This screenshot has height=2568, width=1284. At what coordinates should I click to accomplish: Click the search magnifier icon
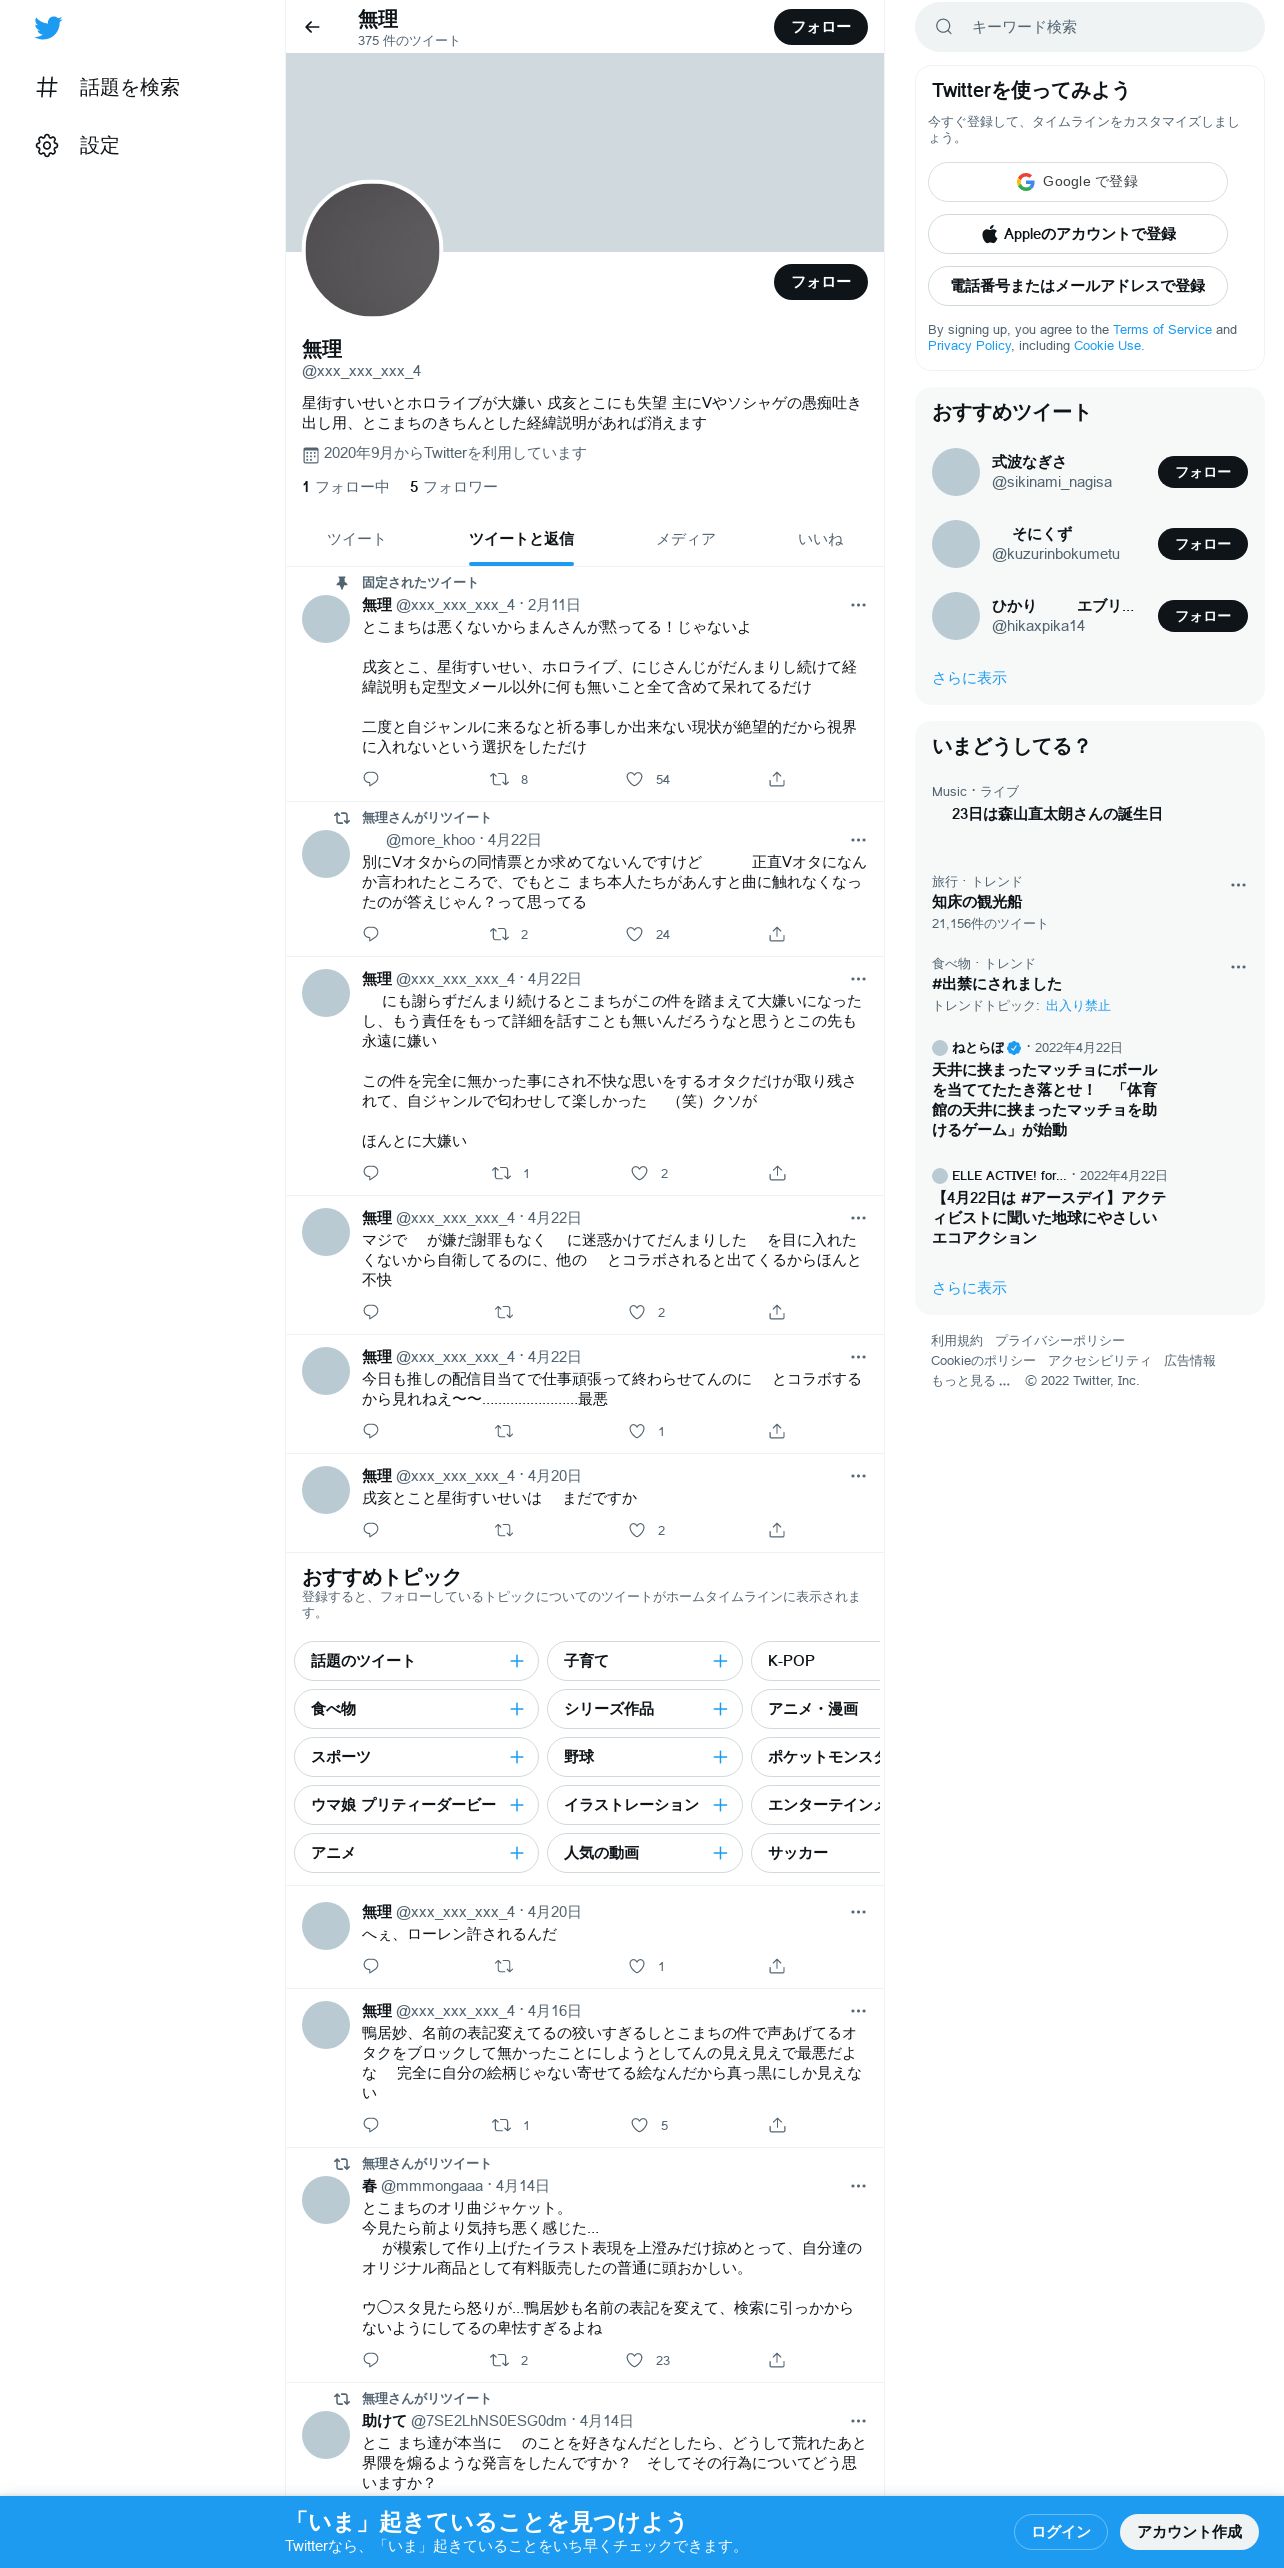943,27
